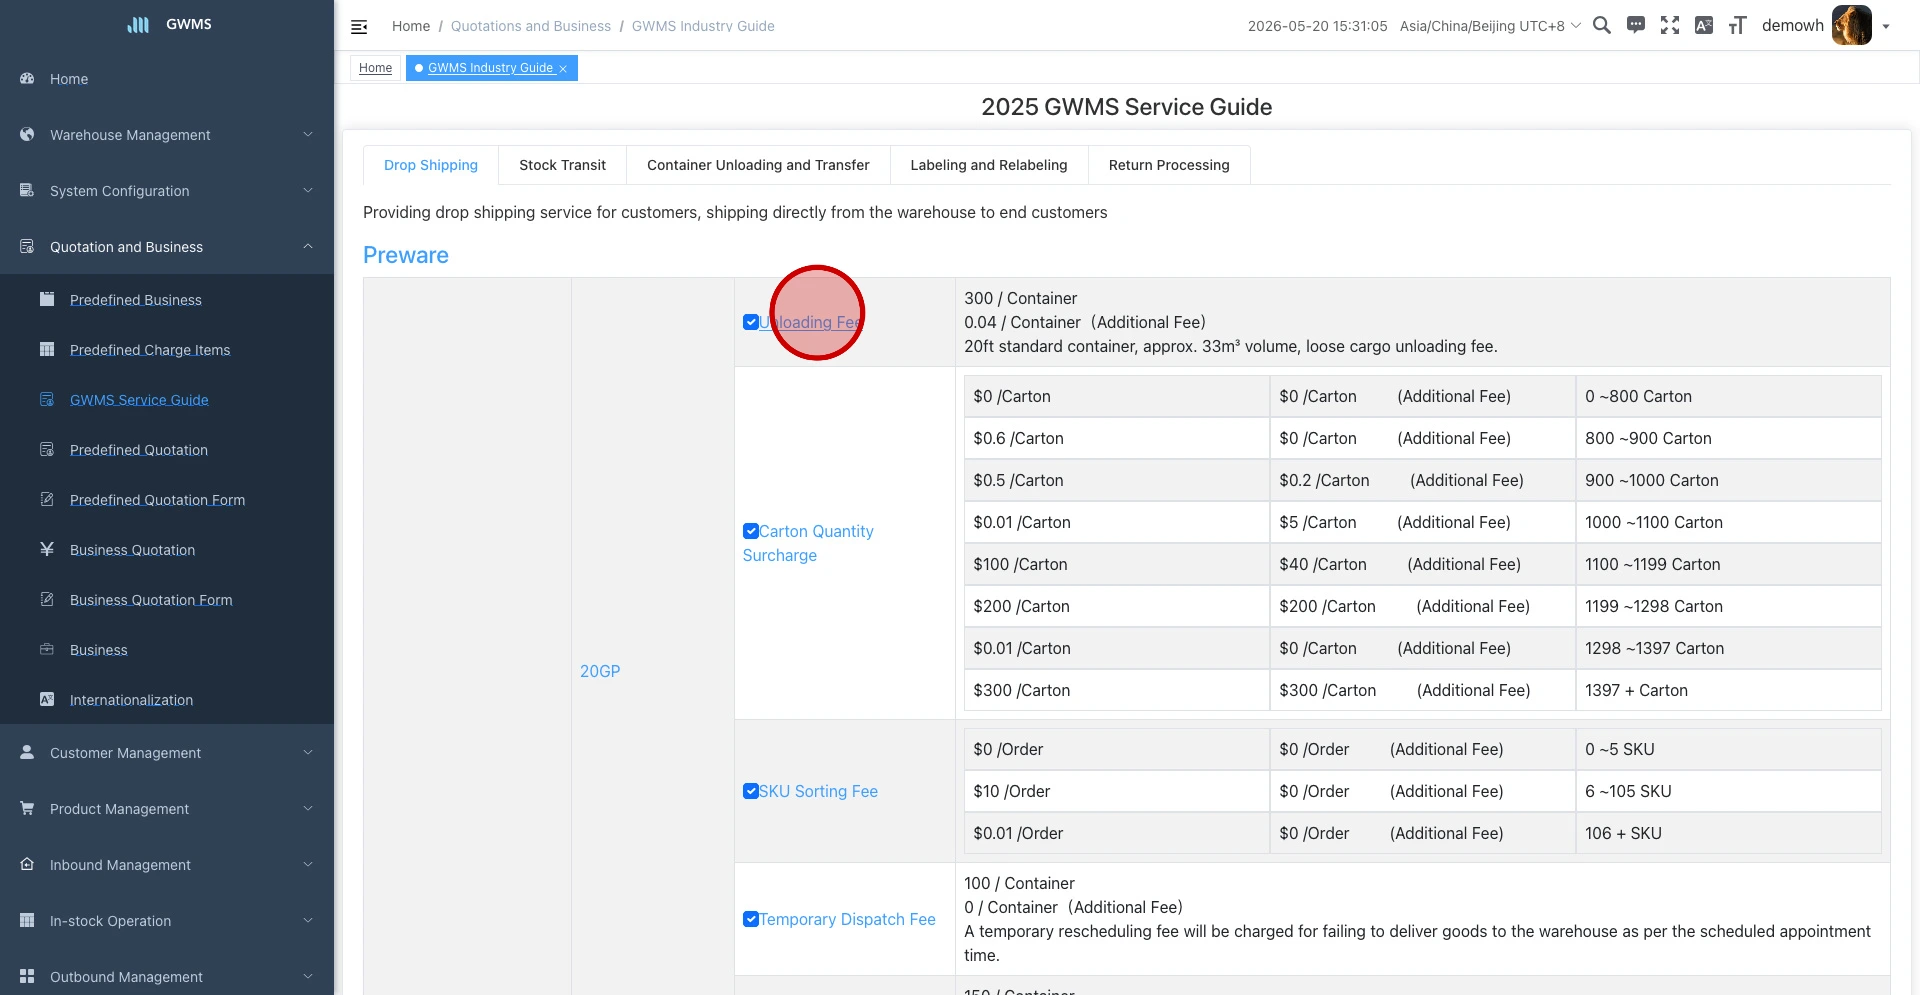Expand In-stock Operation chevron
The height and width of the screenshot is (995, 1920).
click(x=308, y=920)
